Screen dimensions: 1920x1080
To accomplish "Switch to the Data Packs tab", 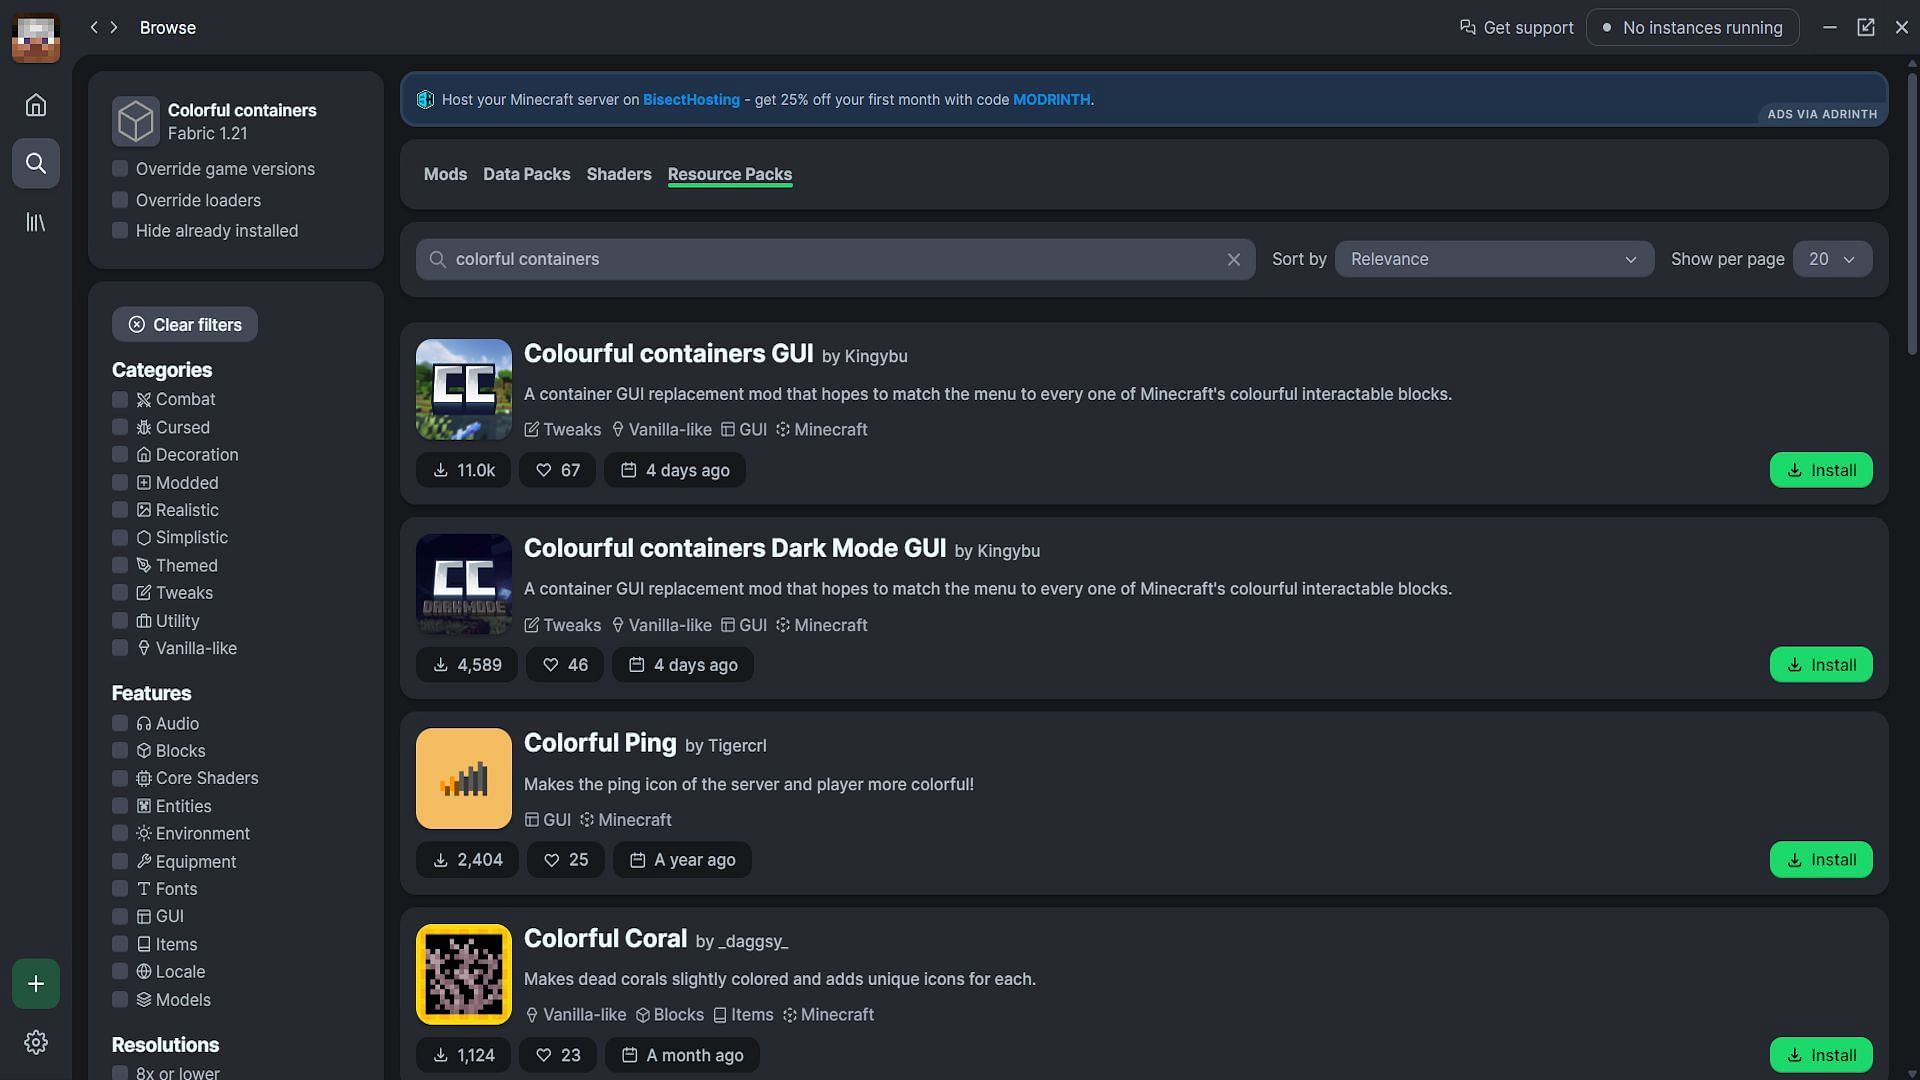I will [x=526, y=174].
